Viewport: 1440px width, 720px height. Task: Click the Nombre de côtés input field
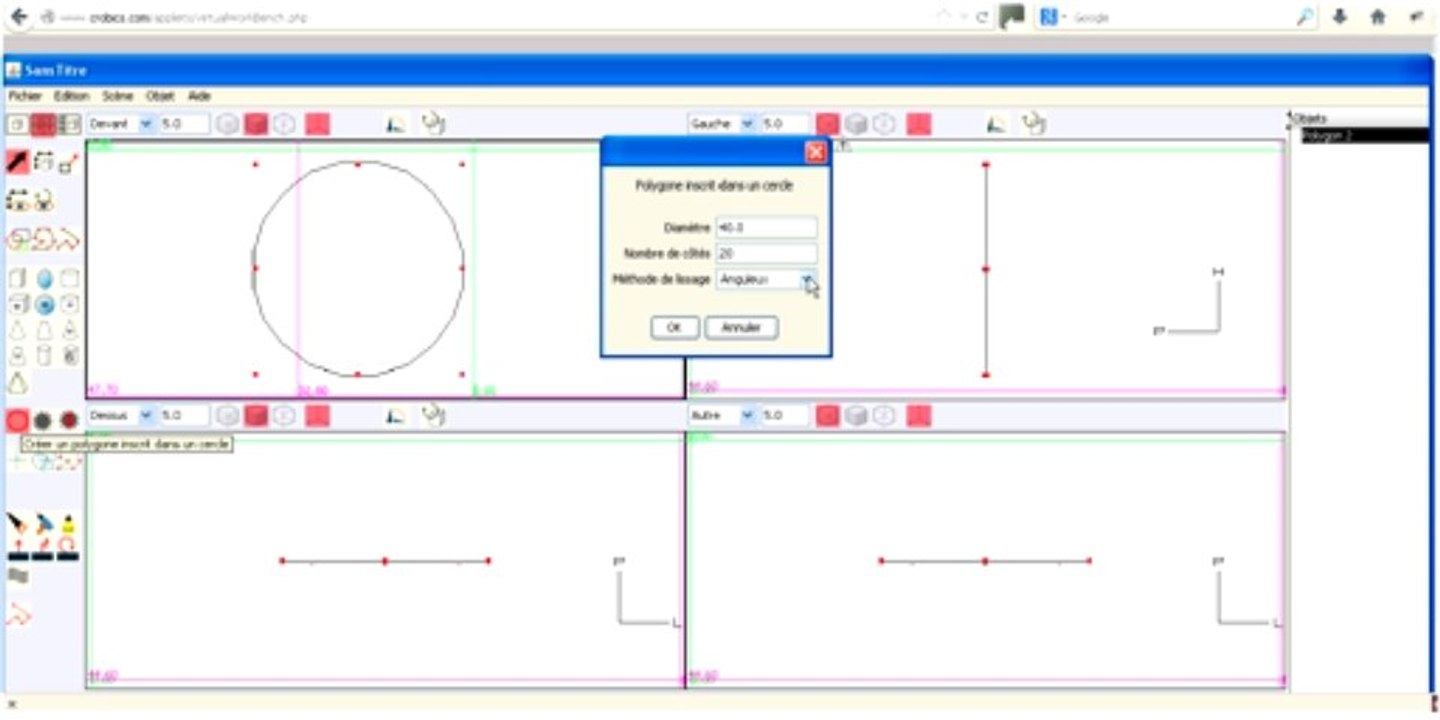(x=766, y=254)
